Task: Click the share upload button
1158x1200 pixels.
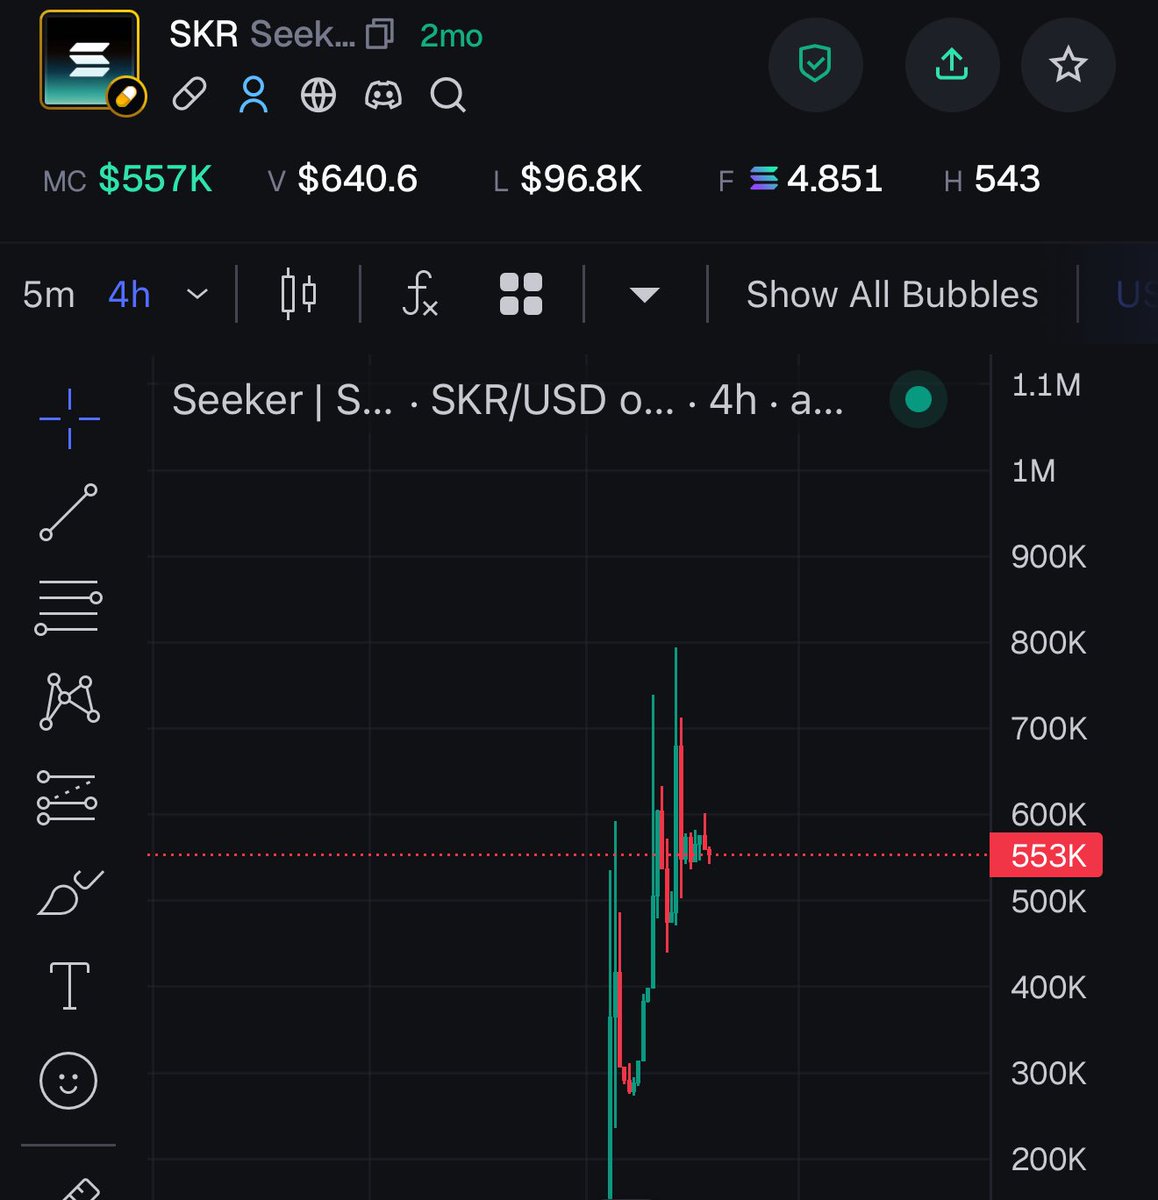Action: pyautogui.click(x=951, y=65)
